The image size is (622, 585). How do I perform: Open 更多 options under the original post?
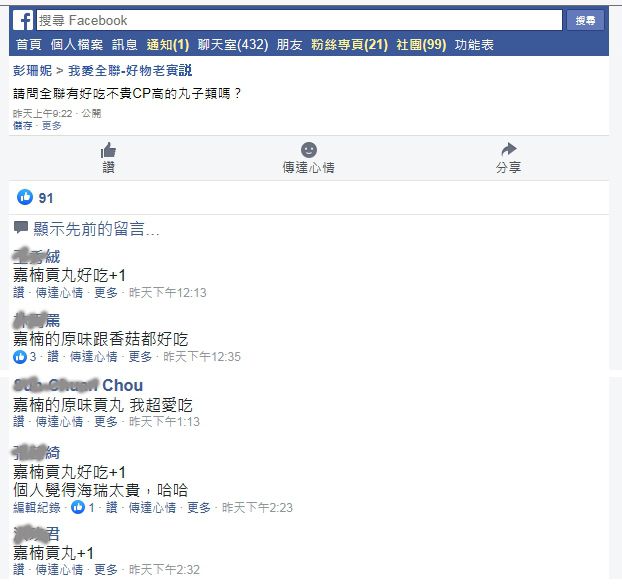coord(52,126)
